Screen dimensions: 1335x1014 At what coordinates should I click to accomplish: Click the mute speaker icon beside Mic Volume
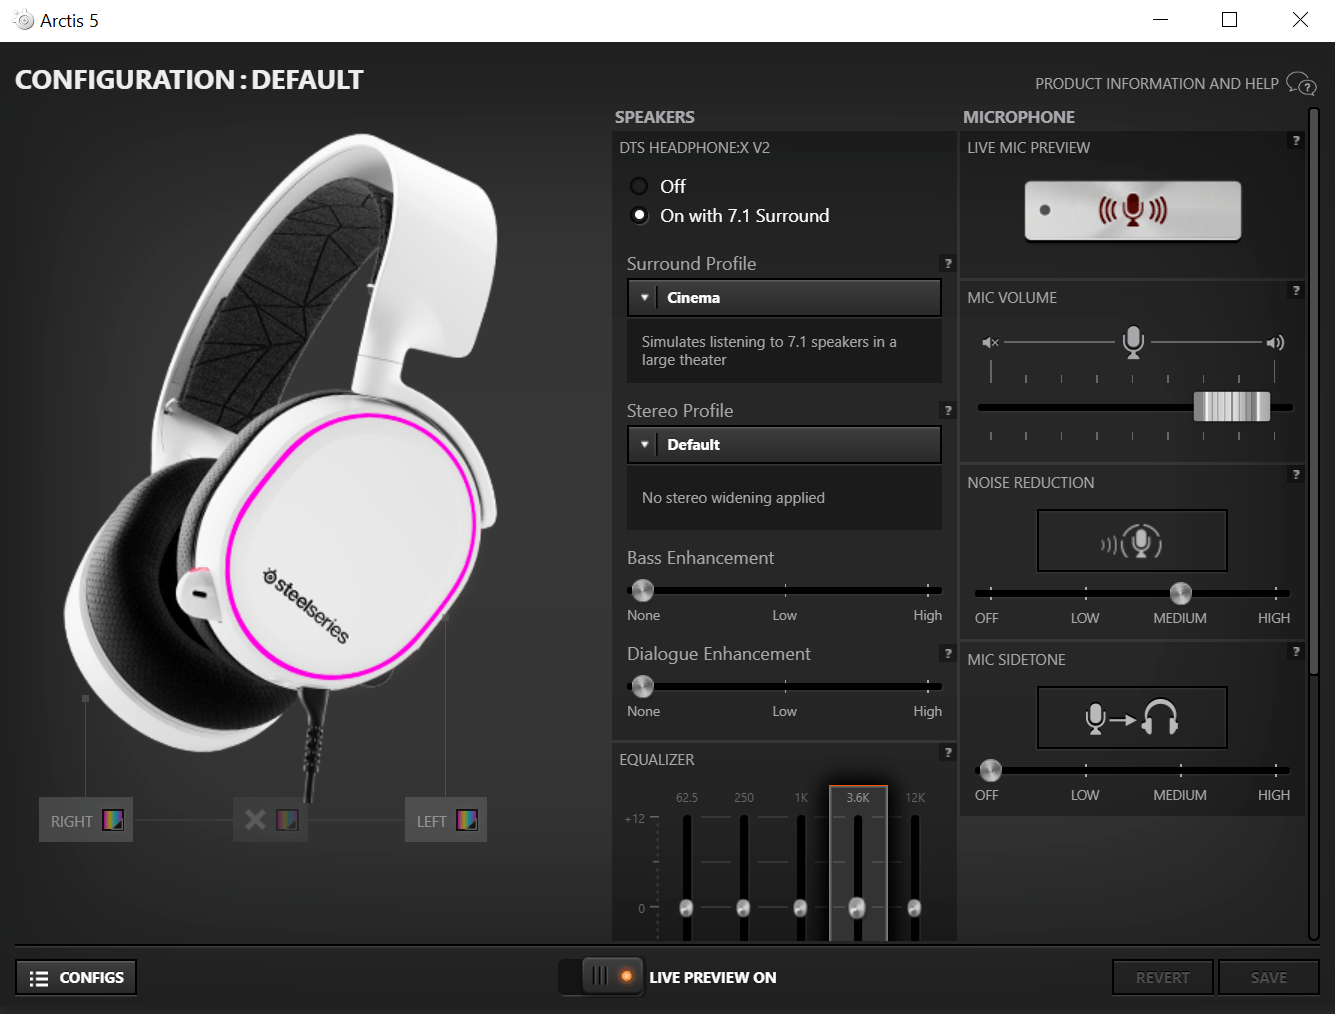[x=989, y=342]
